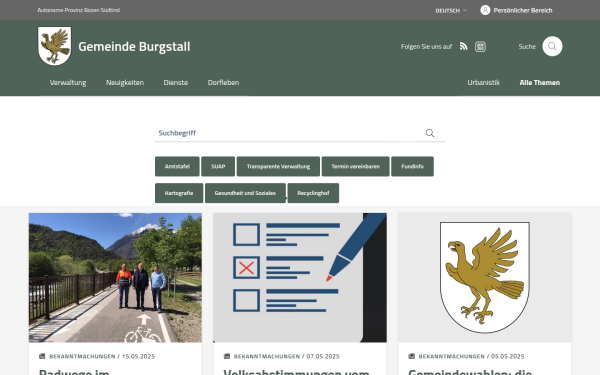Click BEKANNTMACHUNGEN label dated 07.05.2025
This screenshot has height=375, width=600.
tap(267, 356)
